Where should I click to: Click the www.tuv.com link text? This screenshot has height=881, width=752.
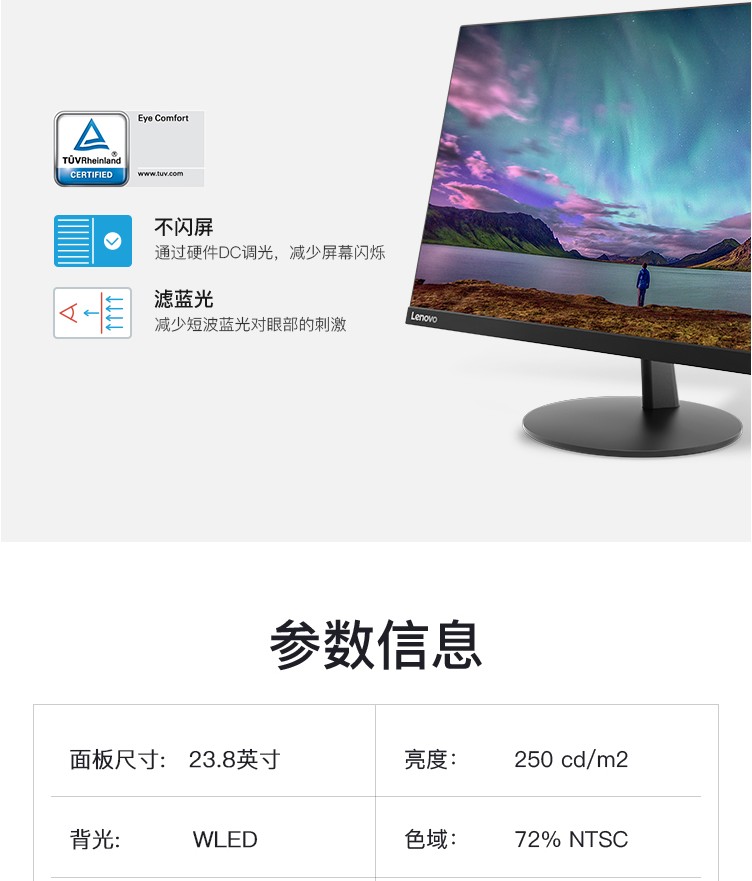tap(160, 174)
